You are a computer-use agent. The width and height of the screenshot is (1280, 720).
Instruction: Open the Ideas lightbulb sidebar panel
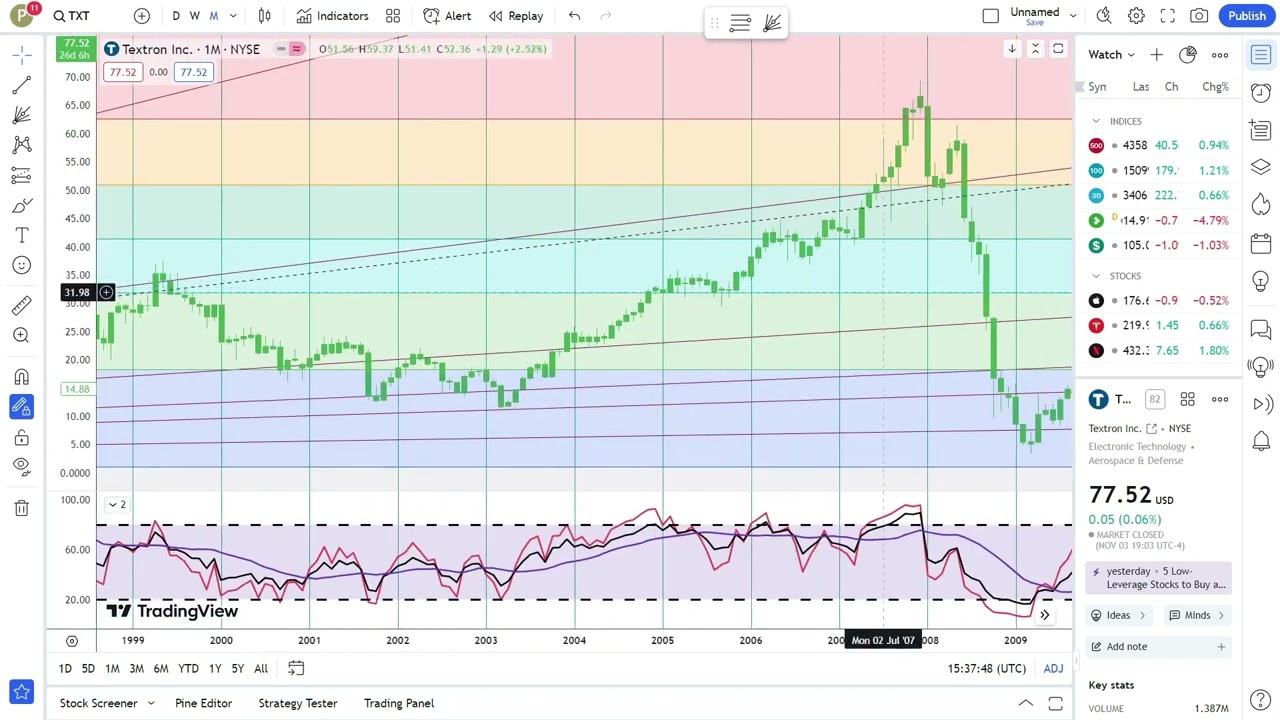1261,281
